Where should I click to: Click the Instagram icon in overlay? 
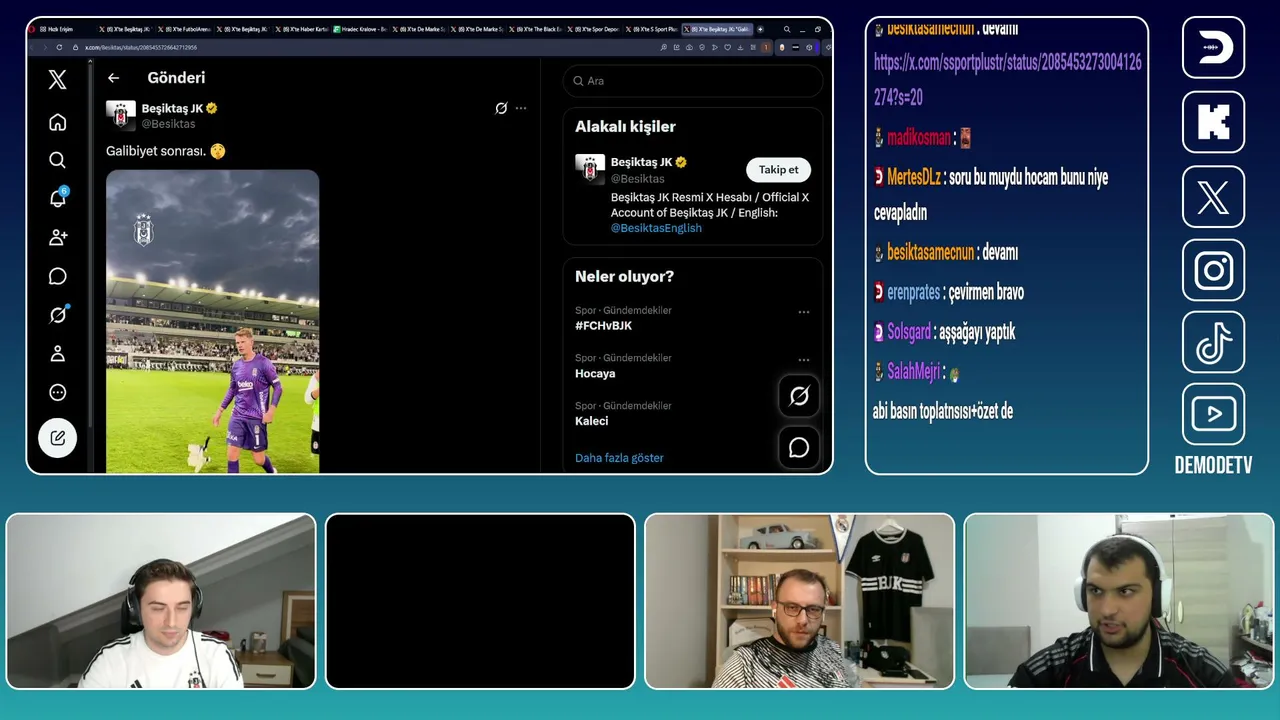coord(1213,270)
